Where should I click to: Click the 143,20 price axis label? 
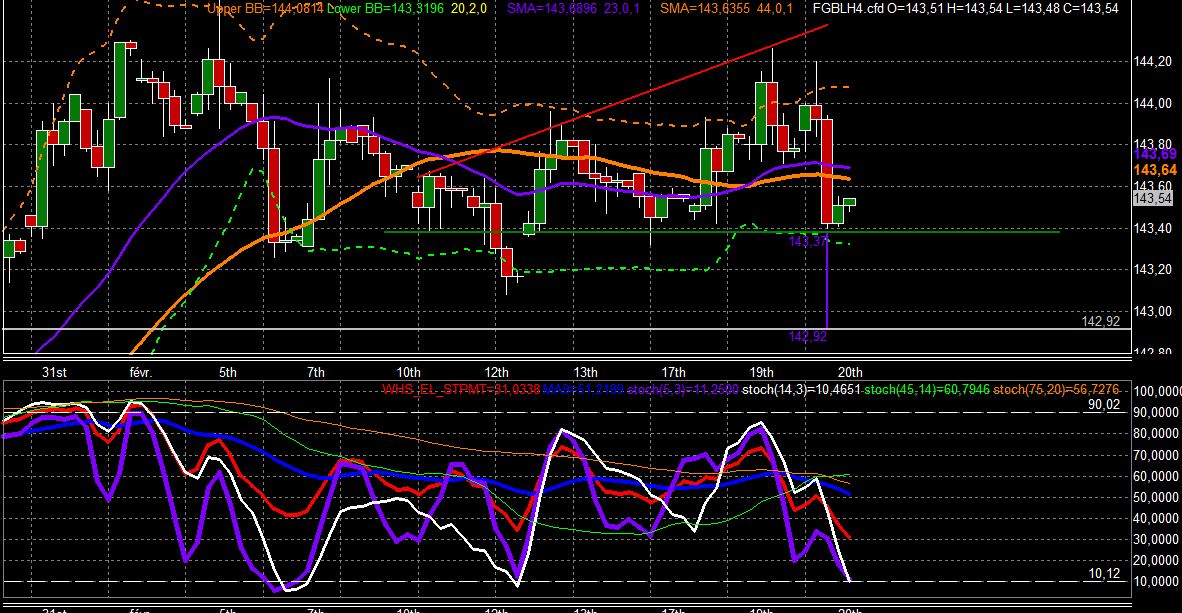click(x=1153, y=270)
